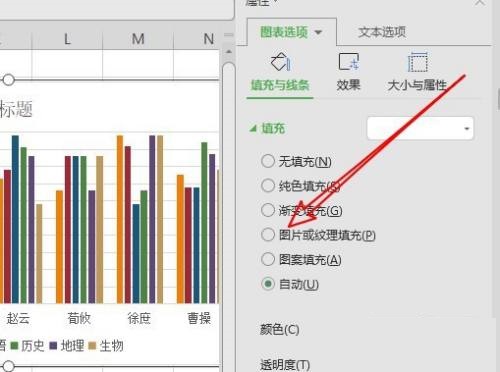
Task: Select column M header
Action: pos(138,39)
